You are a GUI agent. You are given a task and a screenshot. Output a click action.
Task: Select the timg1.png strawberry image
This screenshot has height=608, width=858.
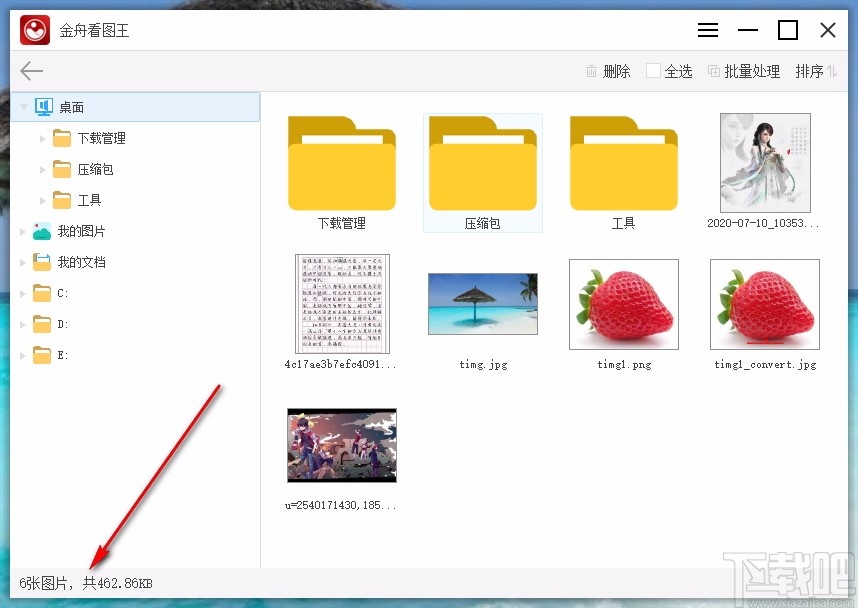(x=623, y=303)
